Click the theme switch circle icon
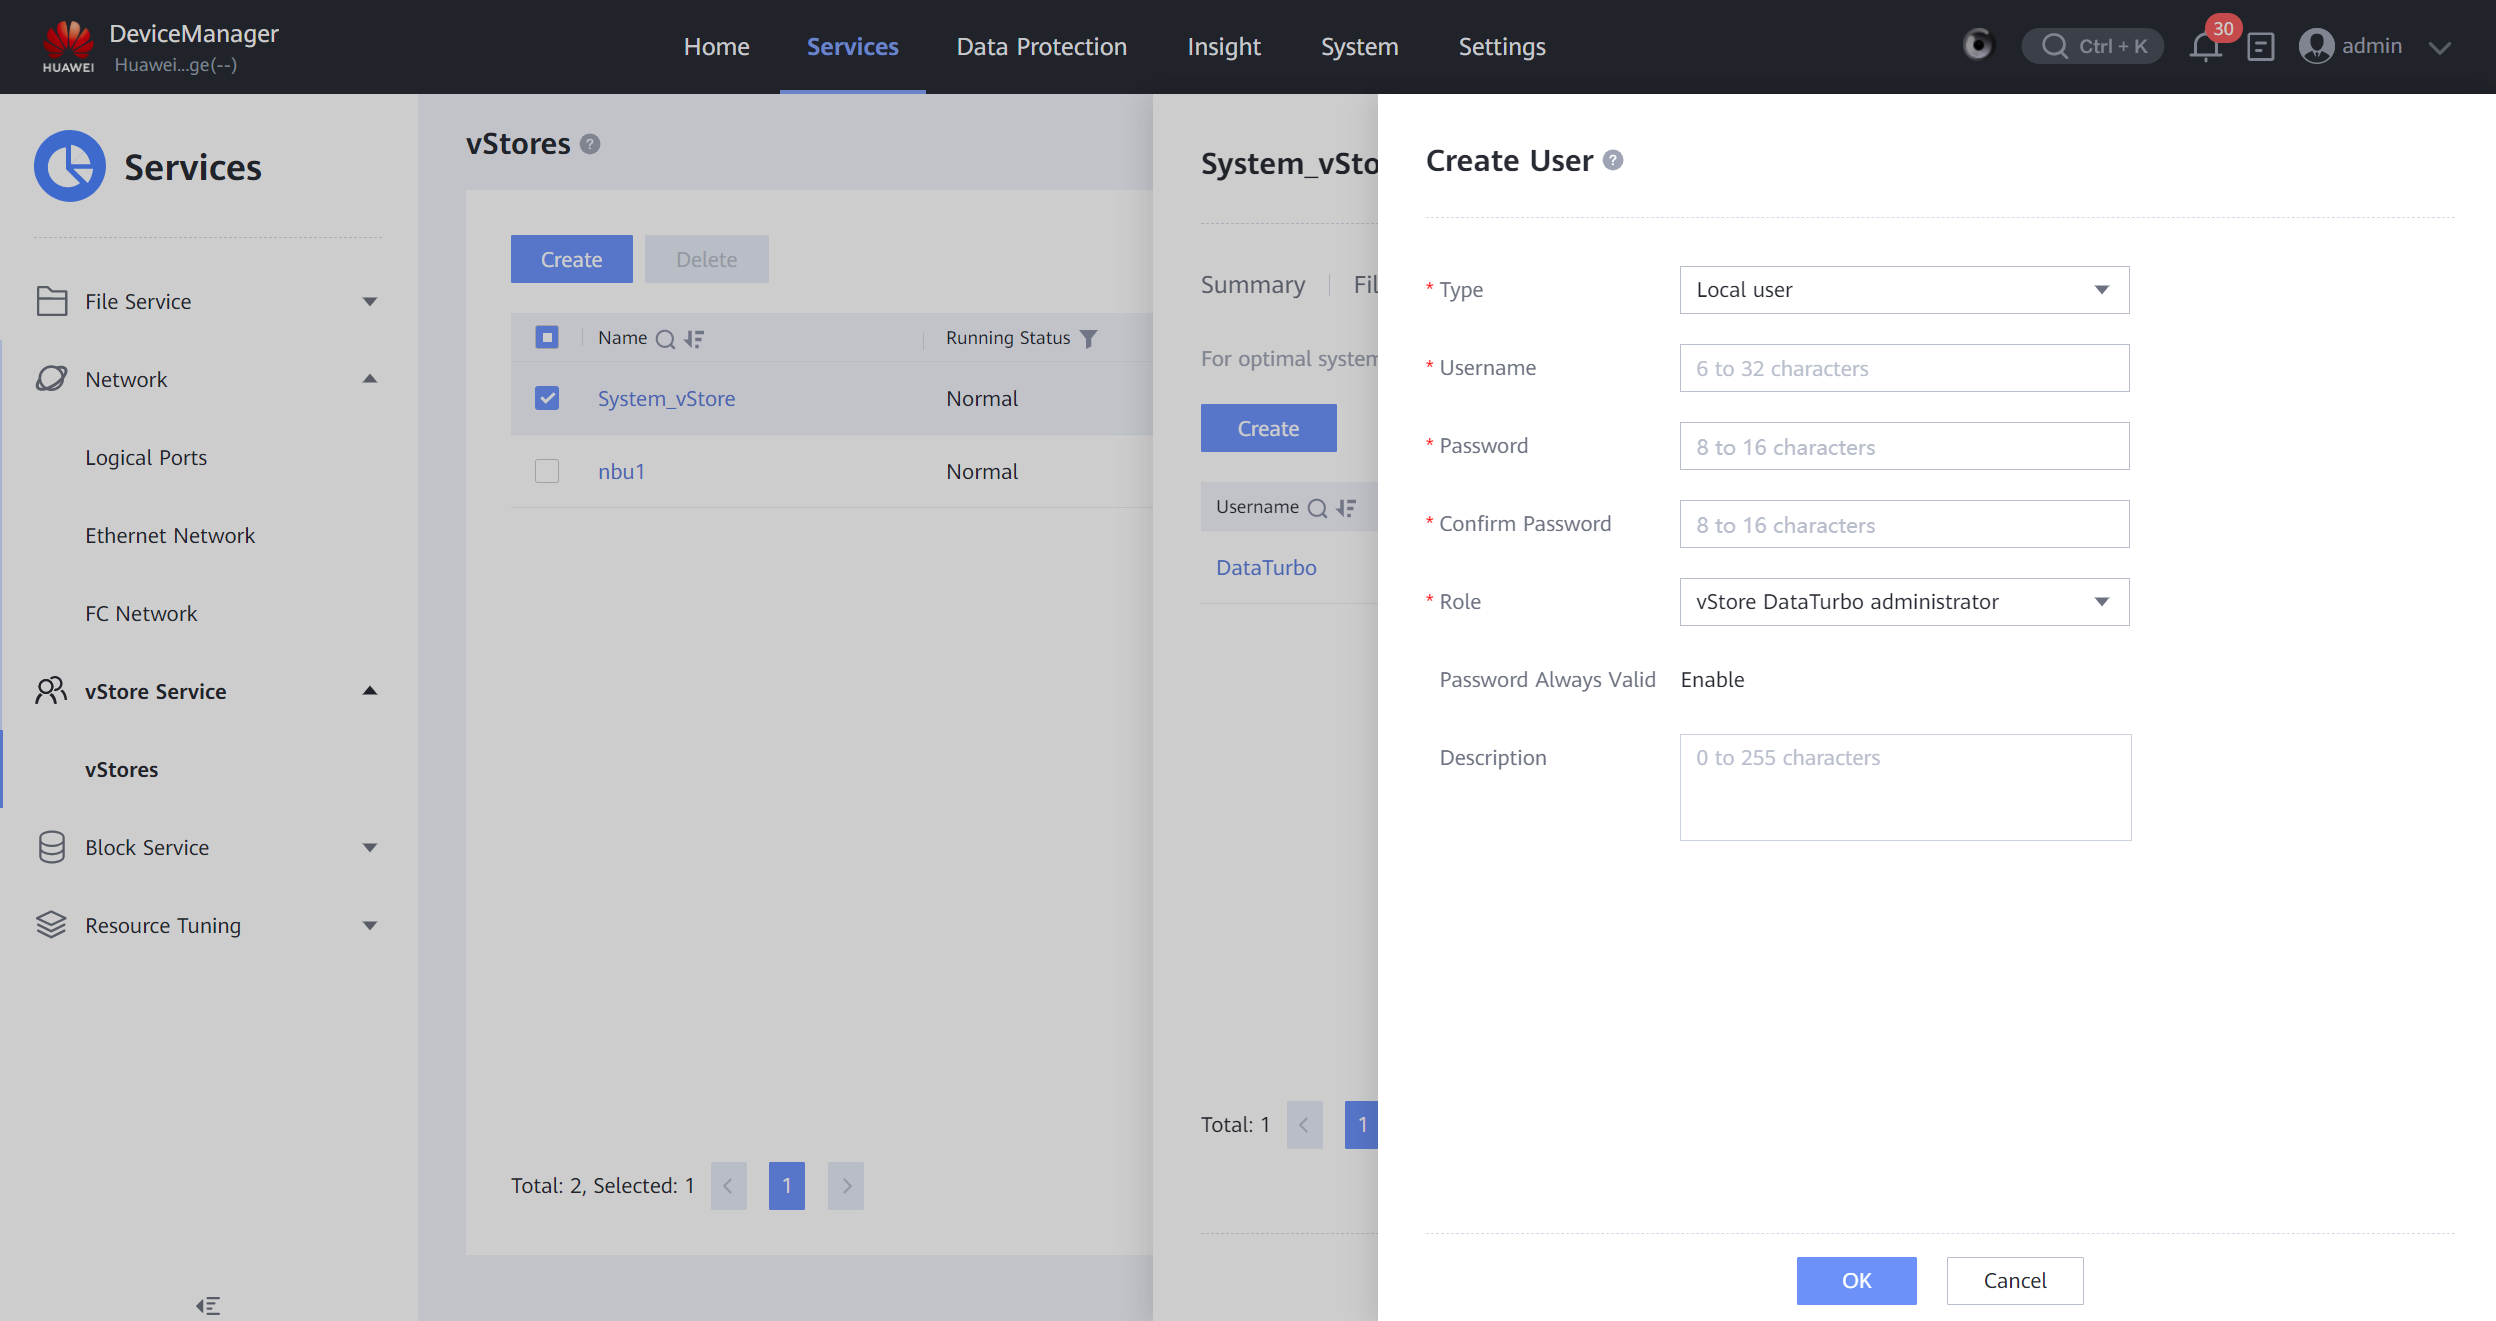Screen dimensions: 2496x1321 coord(1977,45)
